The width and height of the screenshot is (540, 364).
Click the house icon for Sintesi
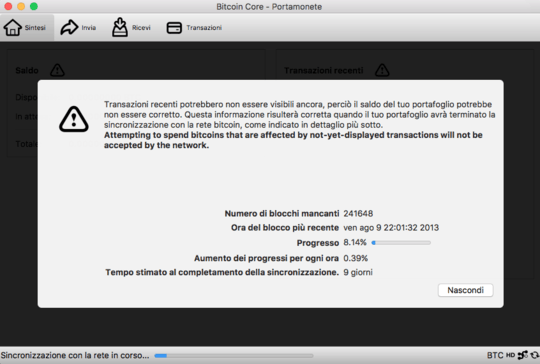13,28
